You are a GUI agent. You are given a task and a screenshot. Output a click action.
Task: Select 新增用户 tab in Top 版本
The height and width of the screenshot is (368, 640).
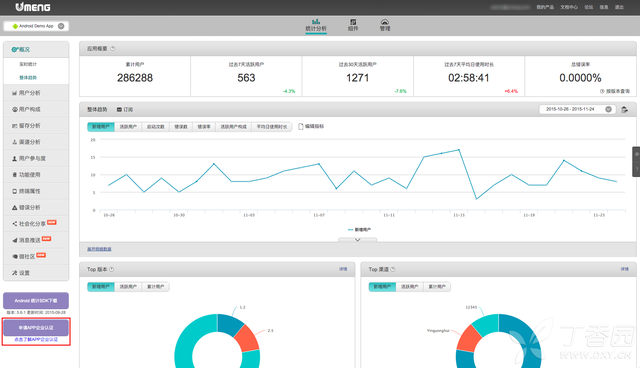coord(101,287)
